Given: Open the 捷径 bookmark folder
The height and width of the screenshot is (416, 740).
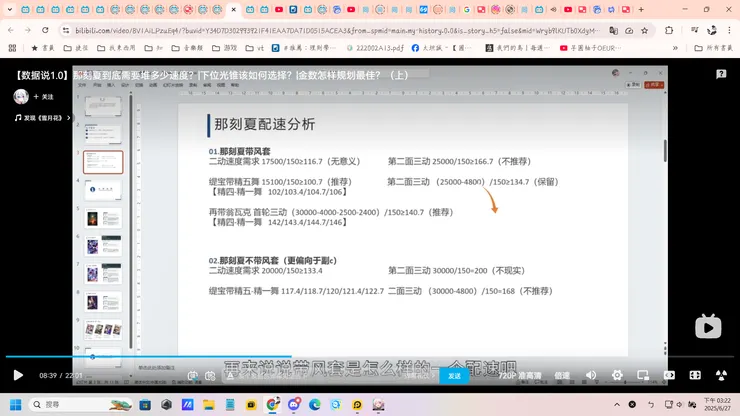Looking at the screenshot, I should pos(76,48).
